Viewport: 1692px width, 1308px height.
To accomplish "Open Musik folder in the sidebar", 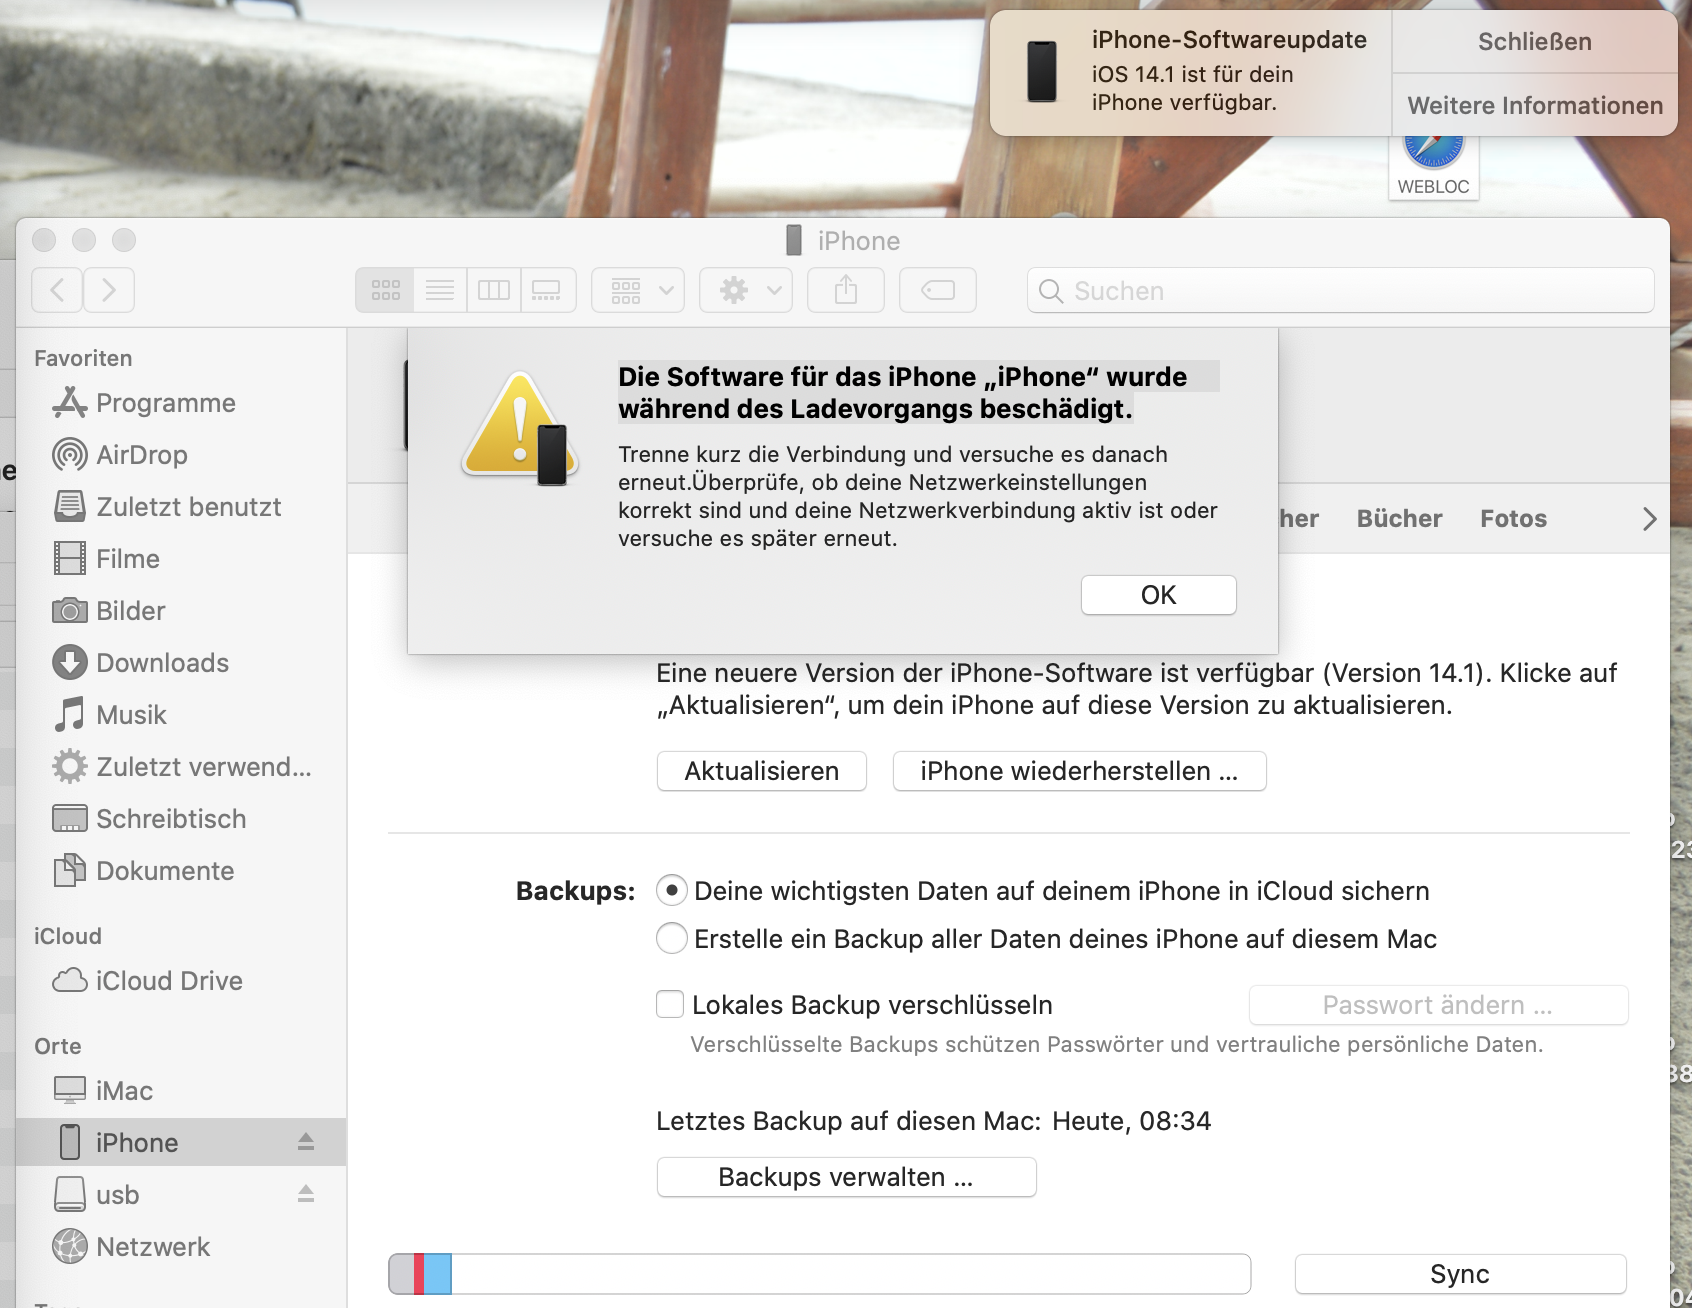I will [181, 715].
